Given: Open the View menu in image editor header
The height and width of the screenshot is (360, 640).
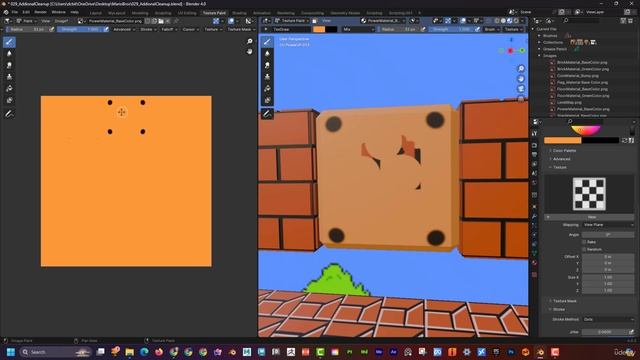Looking at the screenshot, I should [45, 20].
